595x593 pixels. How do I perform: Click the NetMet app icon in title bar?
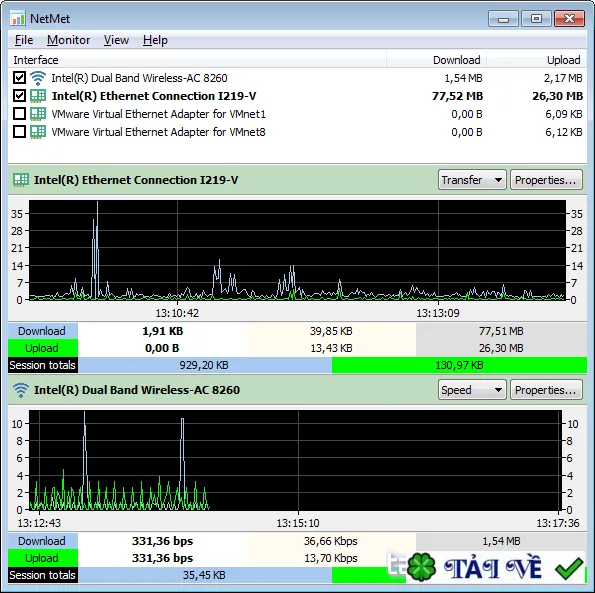coord(17,19)
